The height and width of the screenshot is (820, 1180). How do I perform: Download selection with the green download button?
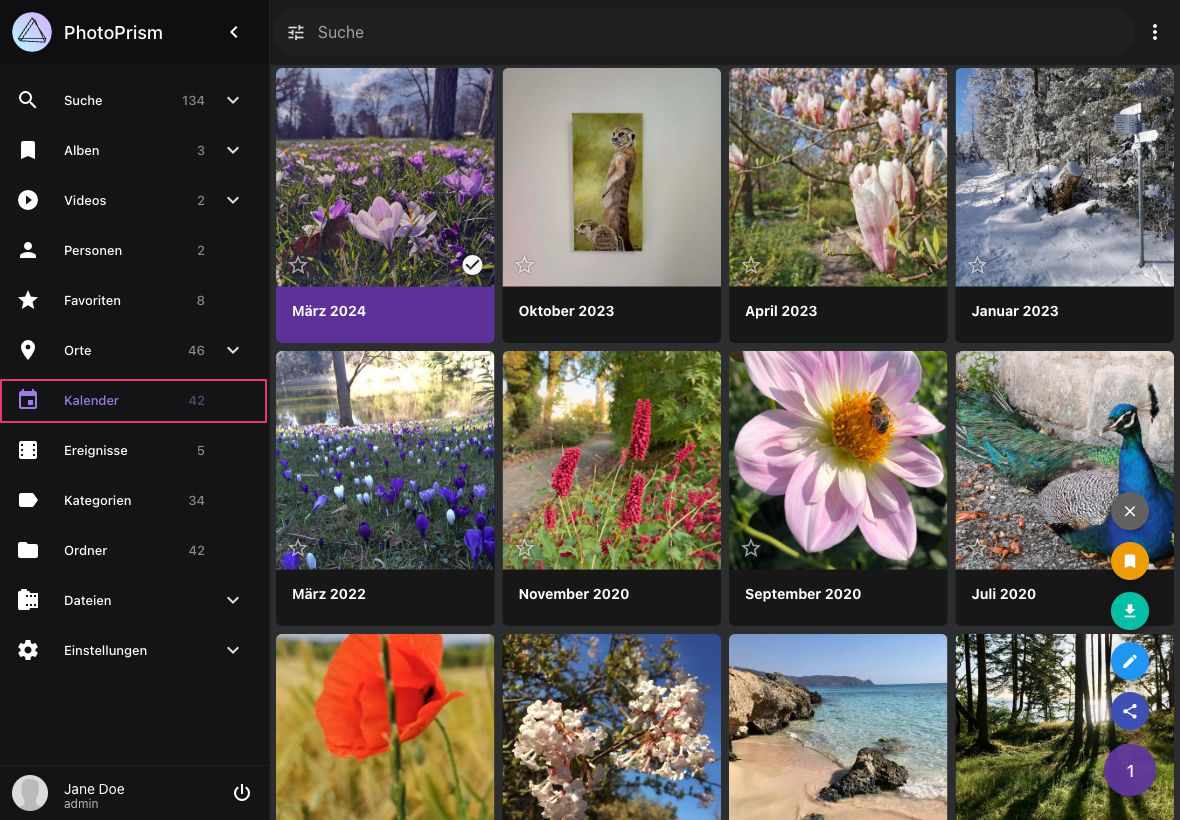click(x=1130, y=611)
